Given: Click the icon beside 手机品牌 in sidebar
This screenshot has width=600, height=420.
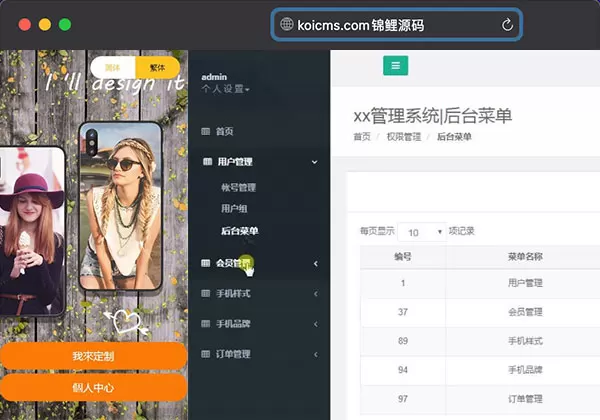Looking at the screenshot, I should click(x=205, y=324).
